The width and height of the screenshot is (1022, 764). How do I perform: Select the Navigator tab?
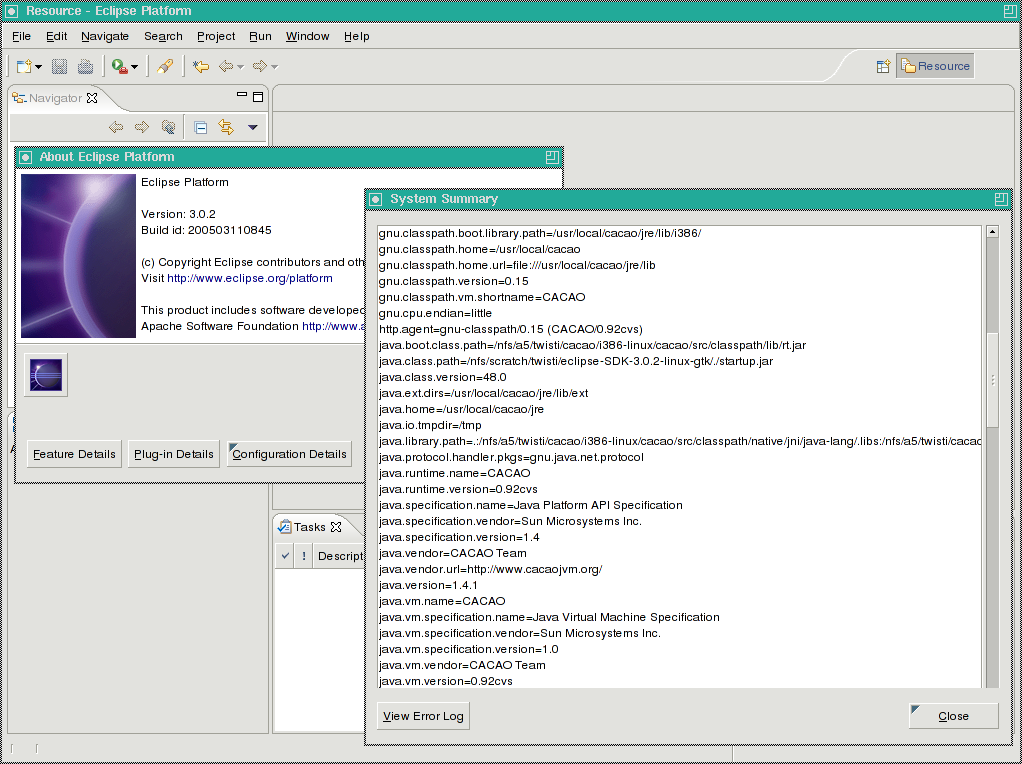(x=55, y=98)
